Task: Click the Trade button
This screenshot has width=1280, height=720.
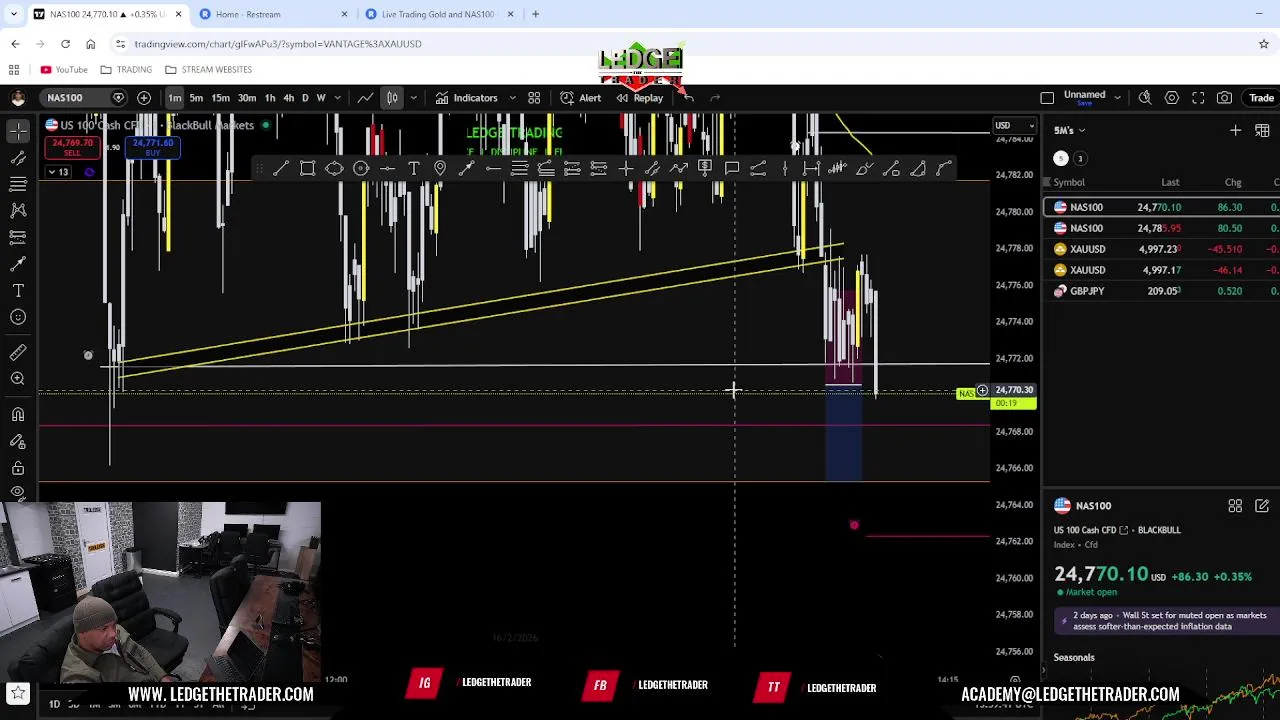Action: [1260, 98]
